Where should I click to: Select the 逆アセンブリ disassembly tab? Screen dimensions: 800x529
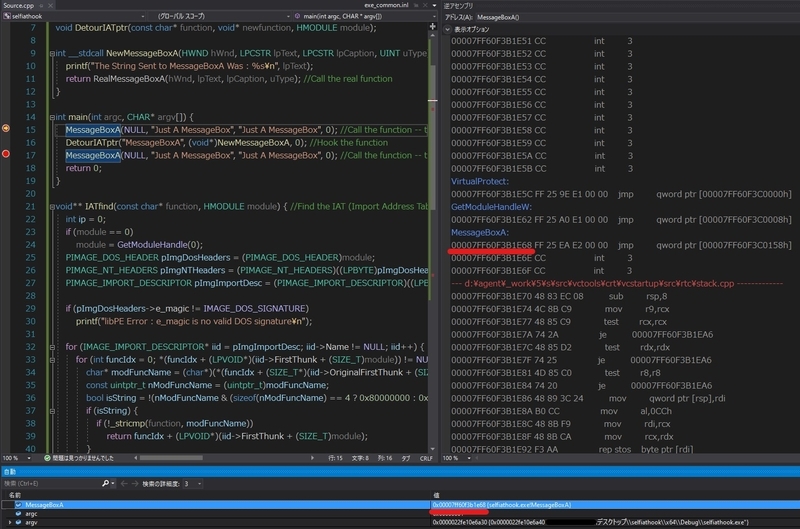[x=458, y=6]
